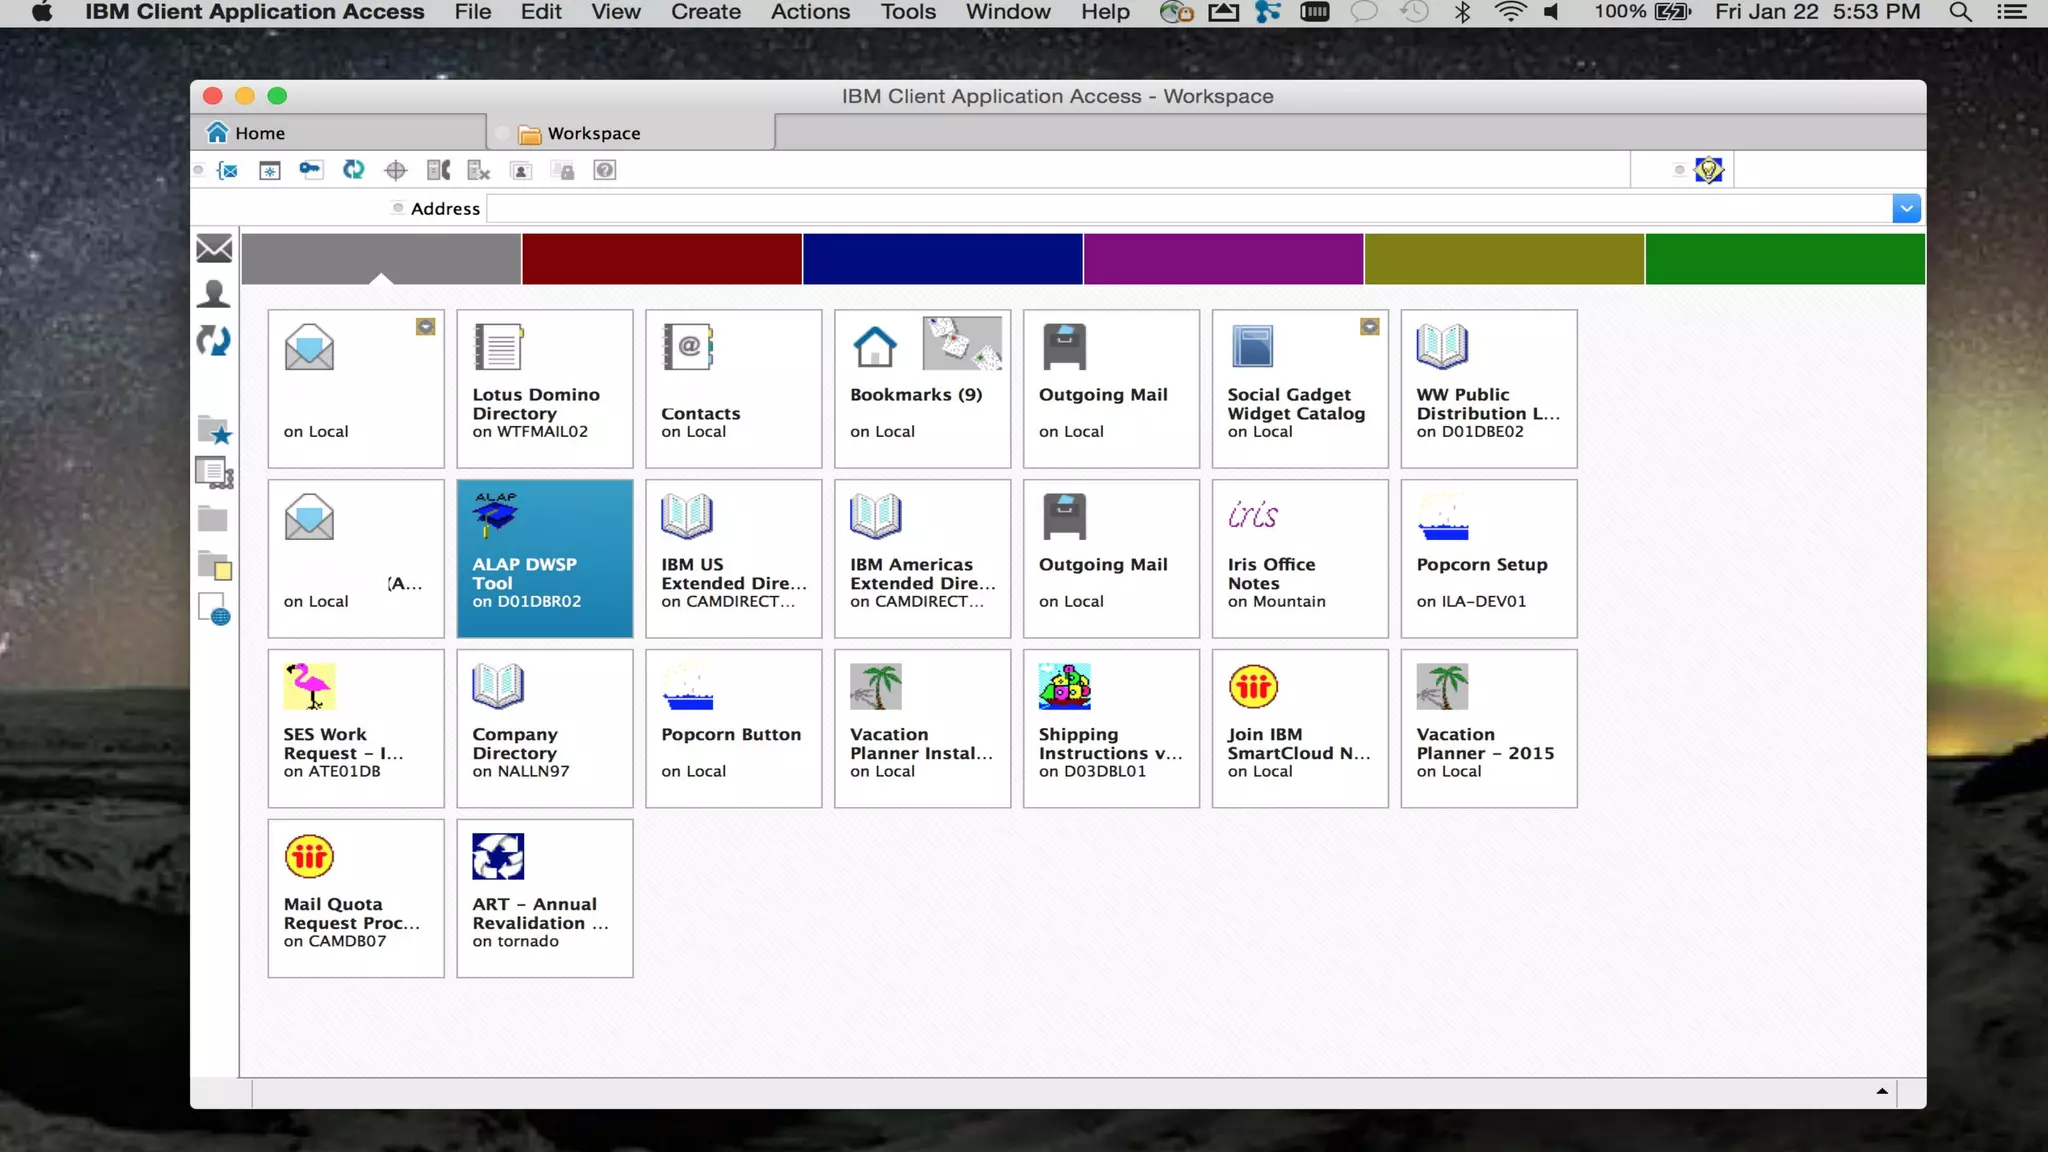The image size is (2048, 1152).
Task: Open the gray folder sidebar icon
Action: click(213, 518)
